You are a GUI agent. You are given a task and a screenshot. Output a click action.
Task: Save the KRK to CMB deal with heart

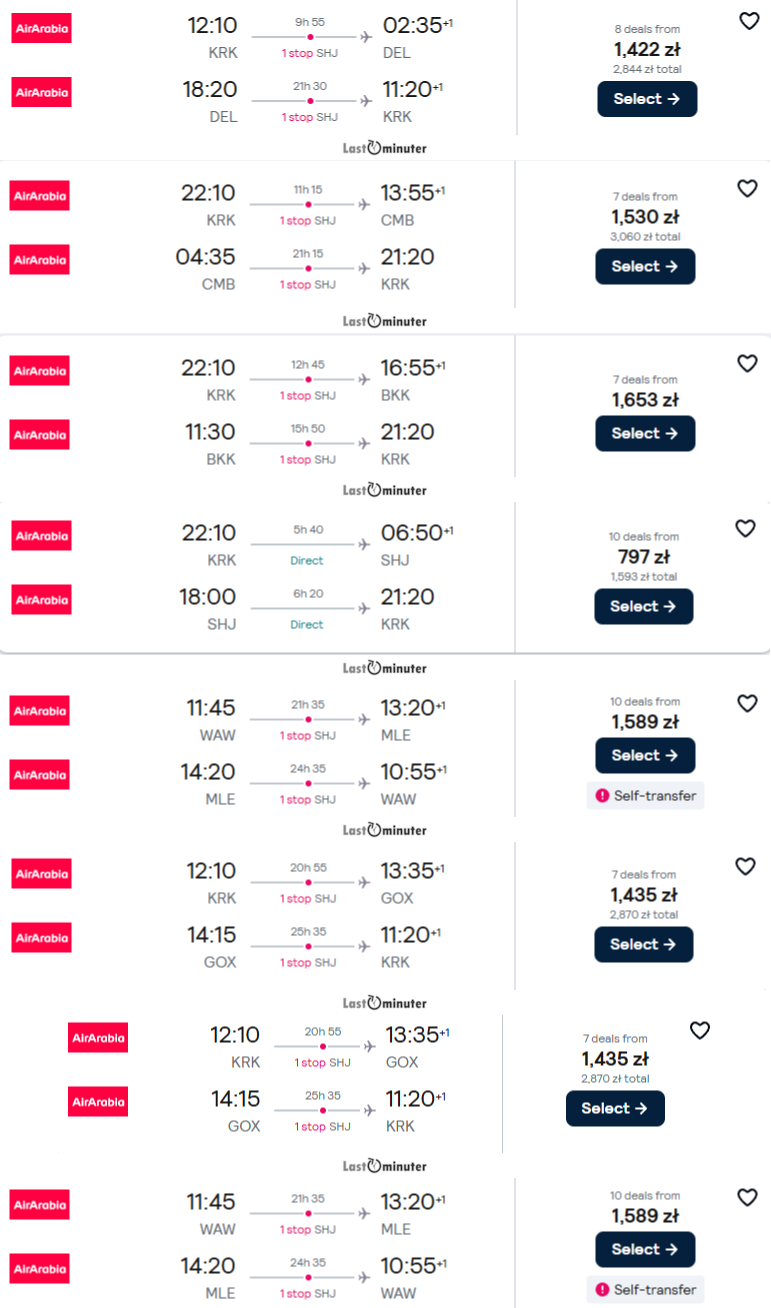pos(747,188)
